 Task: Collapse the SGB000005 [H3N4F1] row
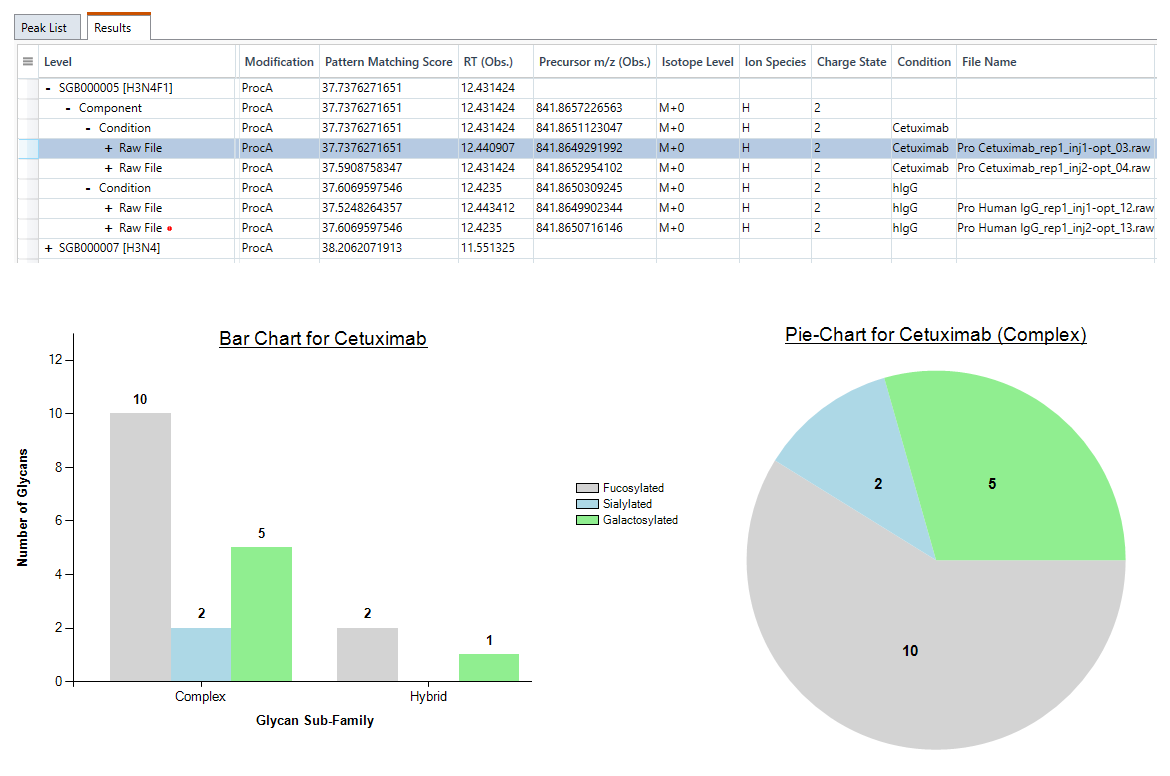(49, 88)
